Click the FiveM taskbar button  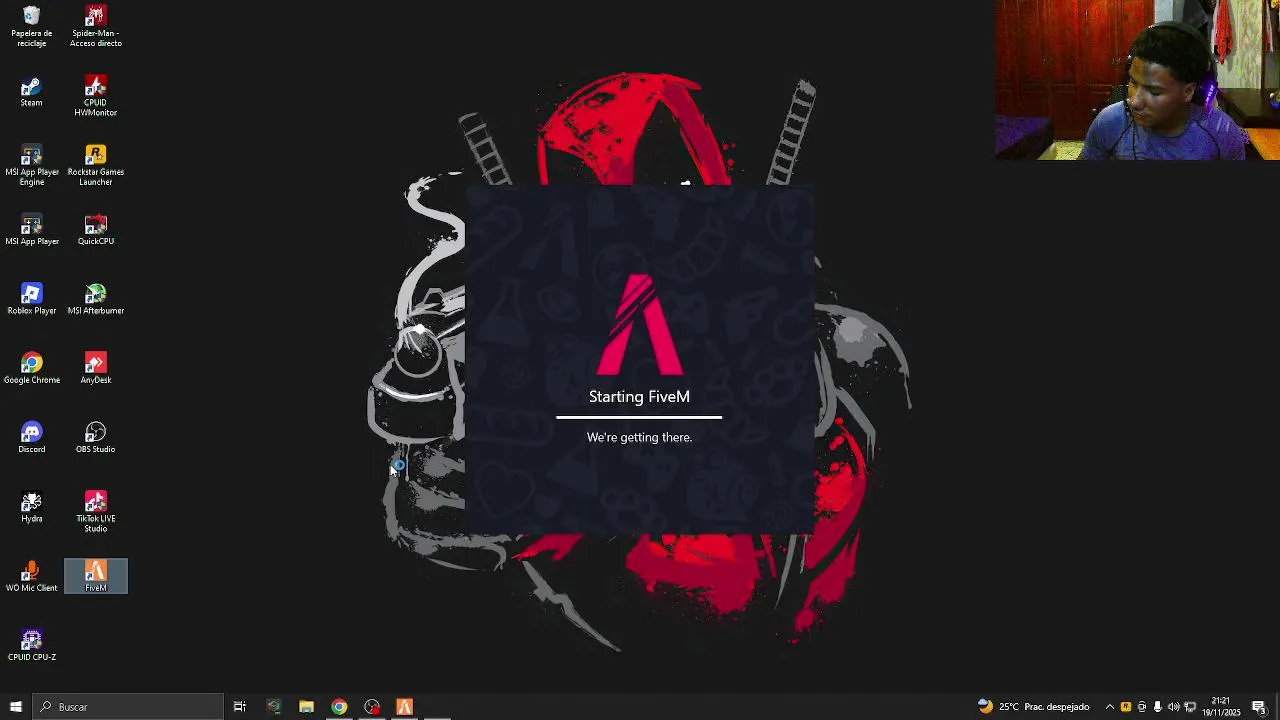click(405, 707)
